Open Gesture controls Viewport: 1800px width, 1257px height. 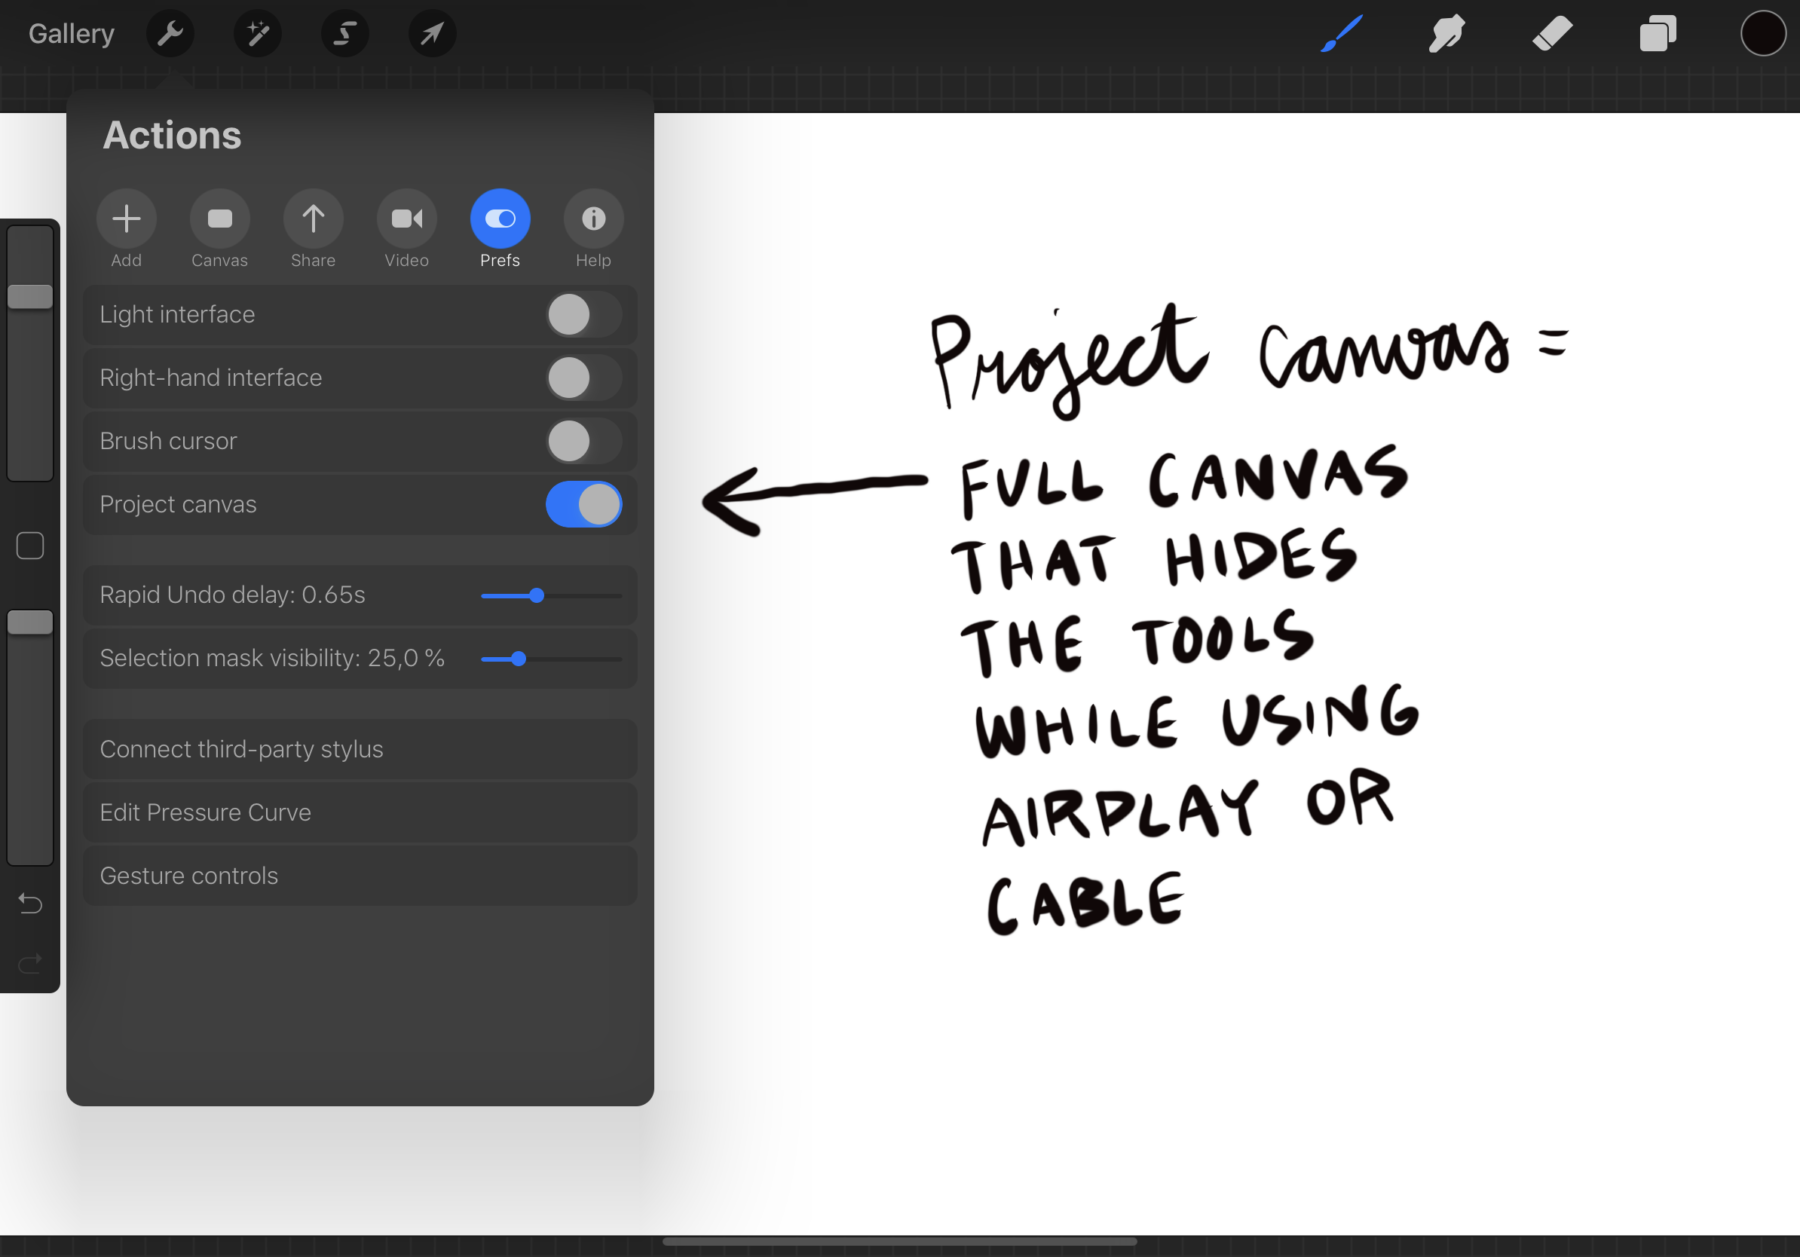tap(360, 875)
